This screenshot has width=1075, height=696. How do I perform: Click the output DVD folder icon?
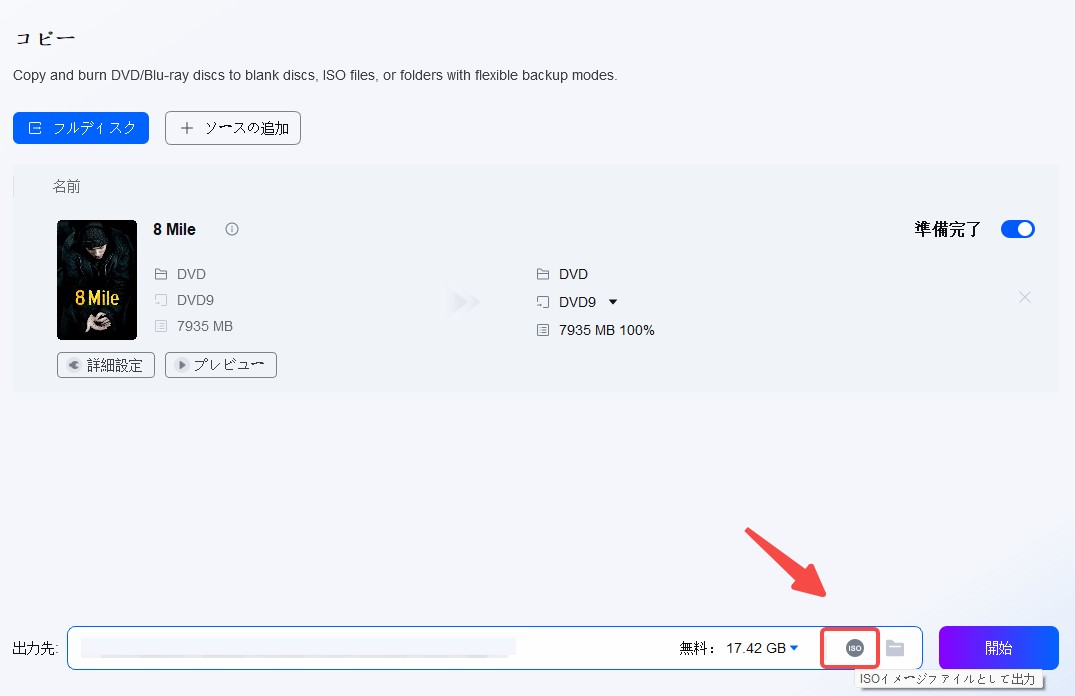click(543, 274)
